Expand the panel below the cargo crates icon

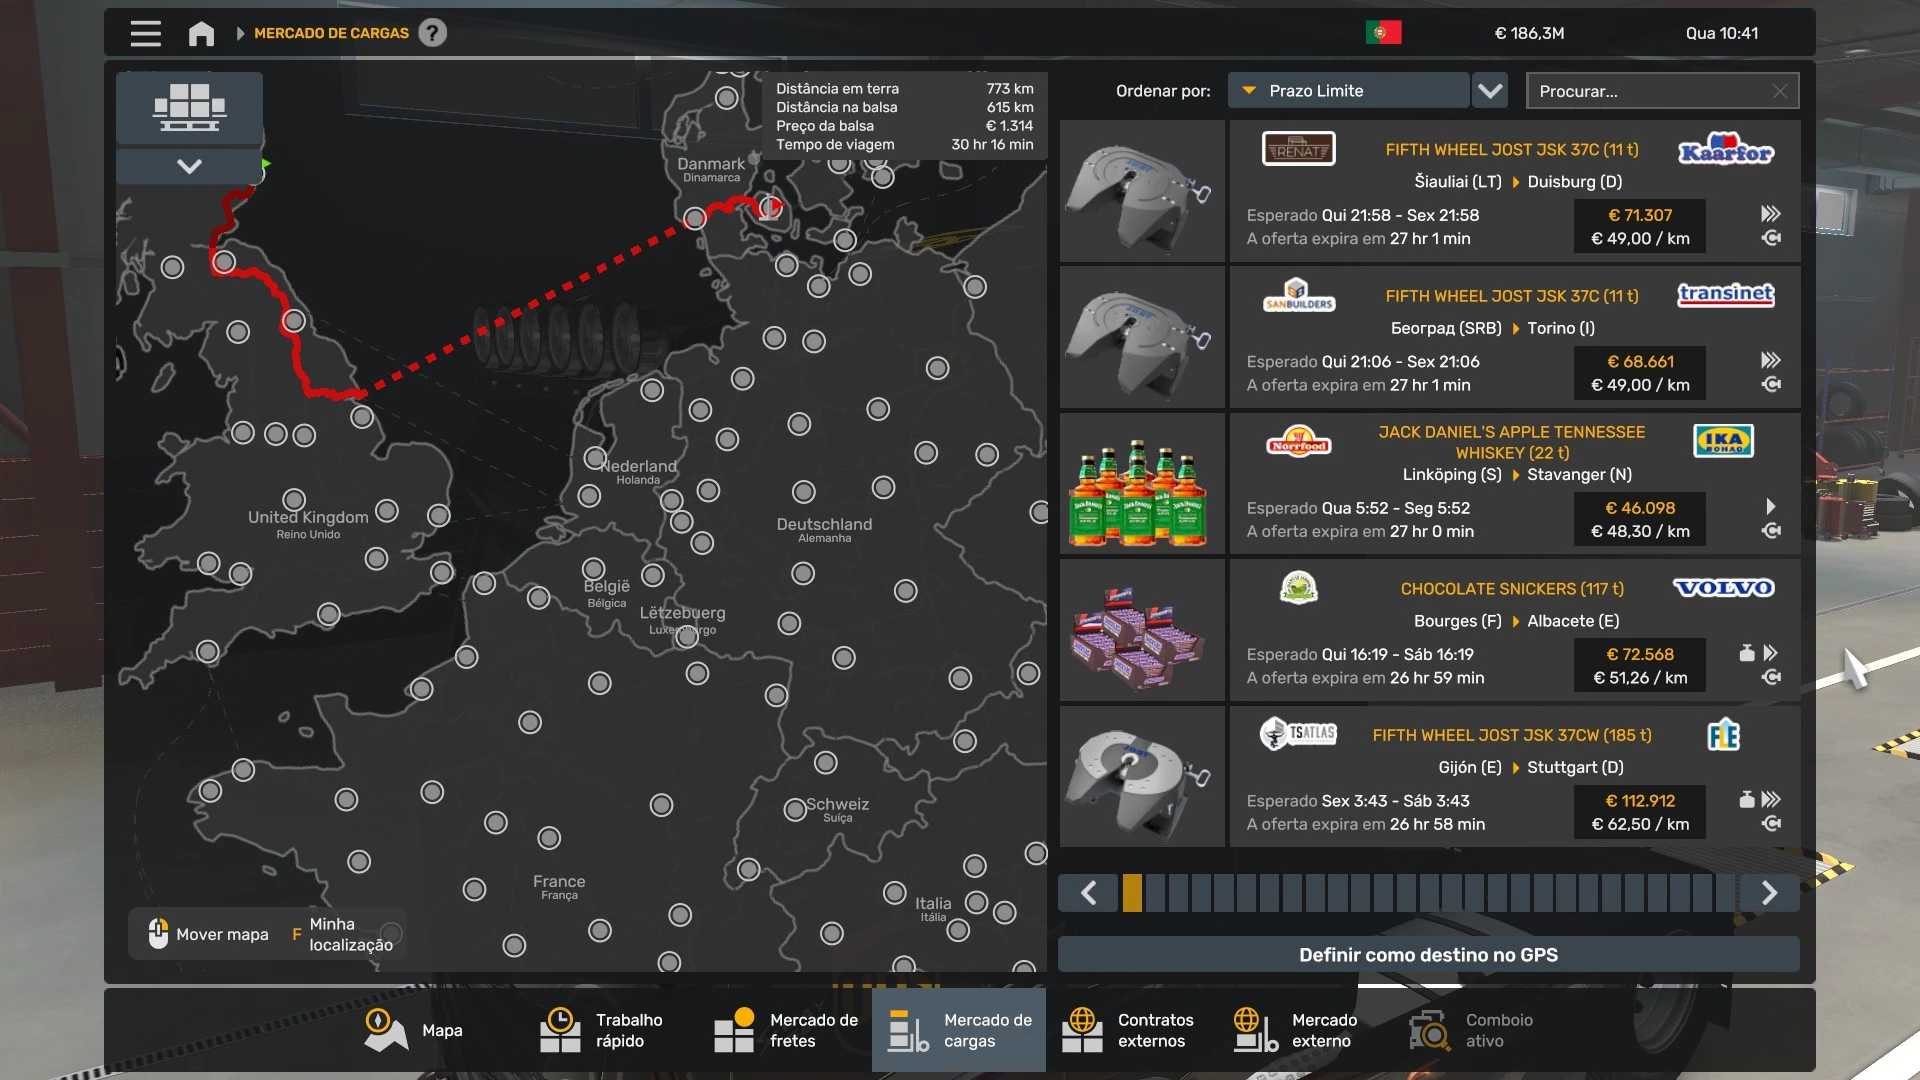(189, 166)
